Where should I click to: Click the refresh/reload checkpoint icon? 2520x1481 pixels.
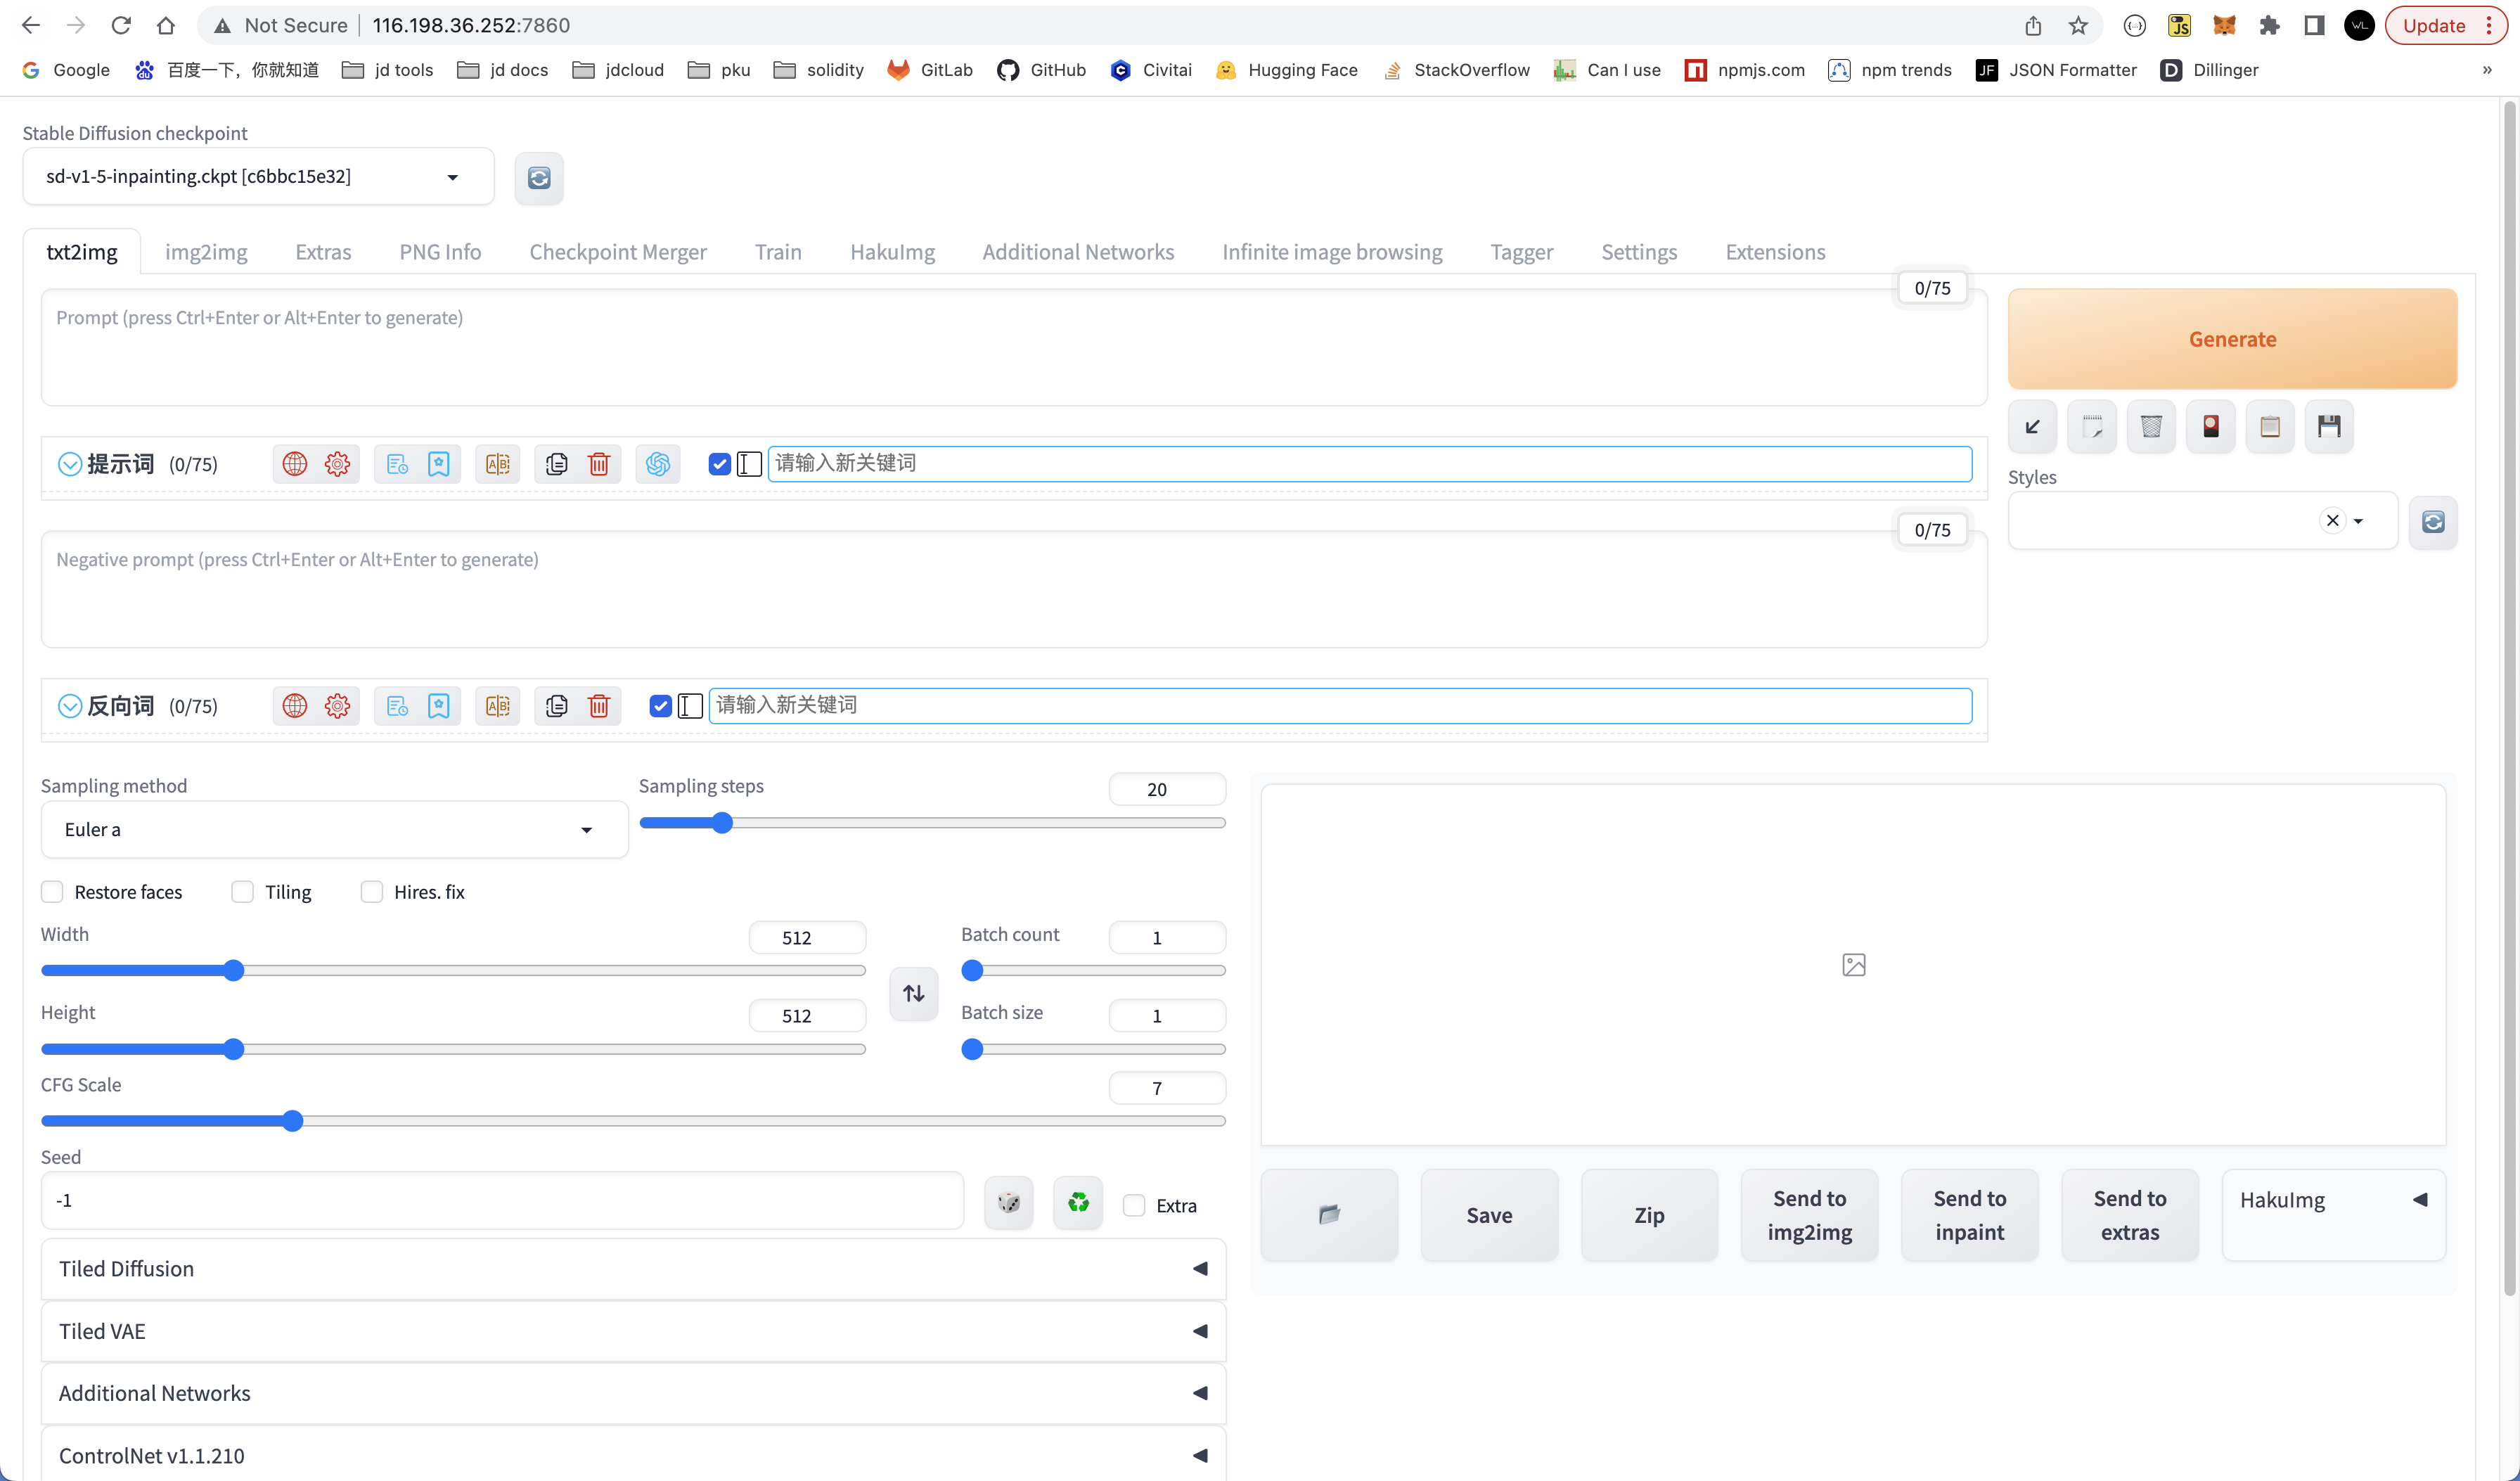point(539,177)
